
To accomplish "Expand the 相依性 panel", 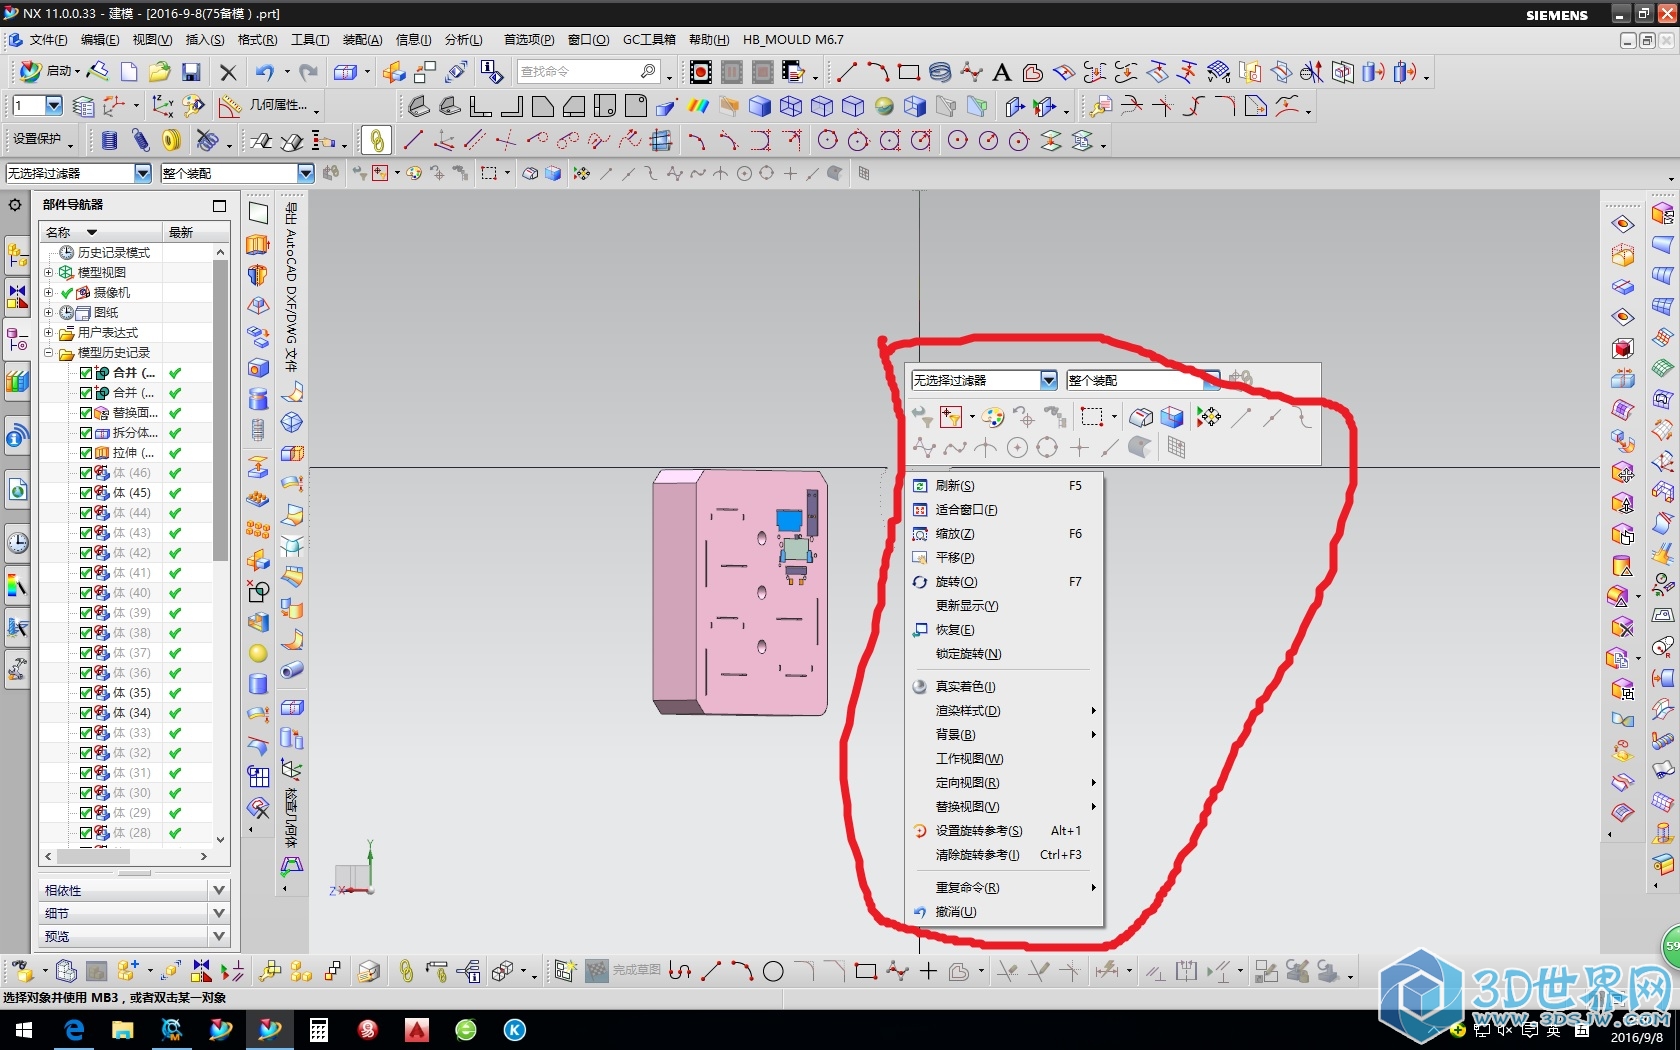I will coord(220,889).
